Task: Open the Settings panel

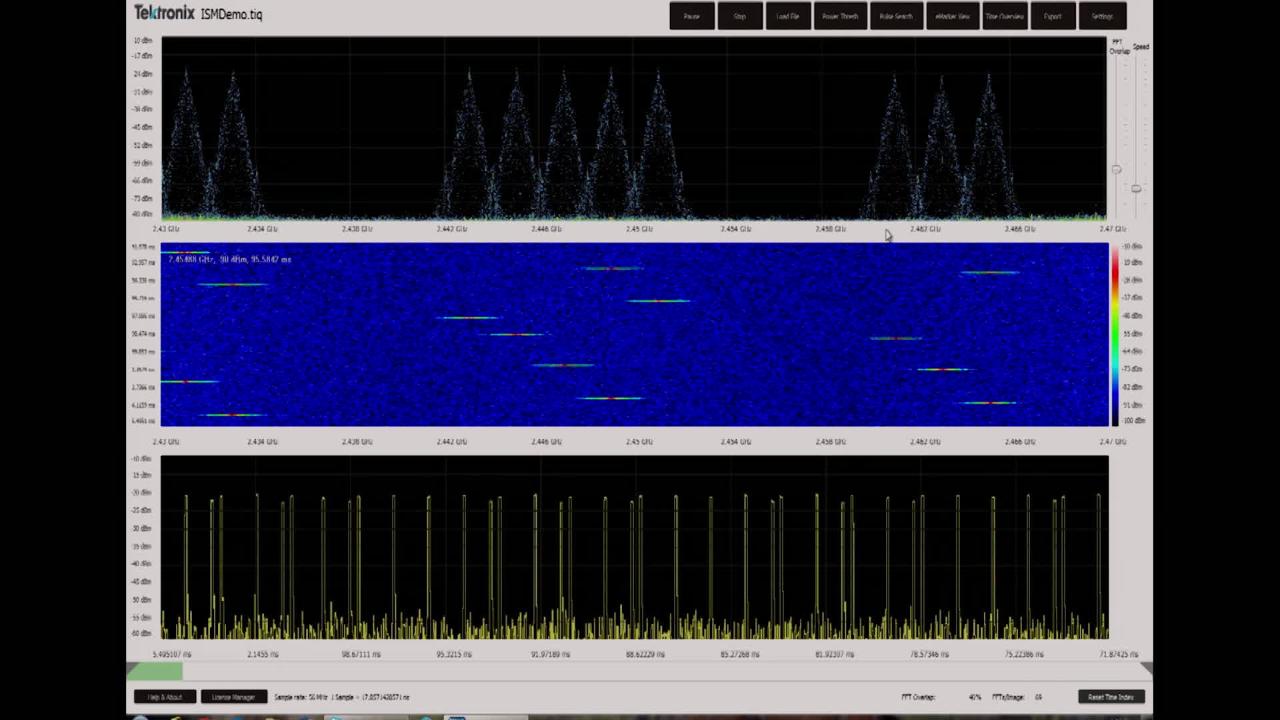Action: [1102, 16]
